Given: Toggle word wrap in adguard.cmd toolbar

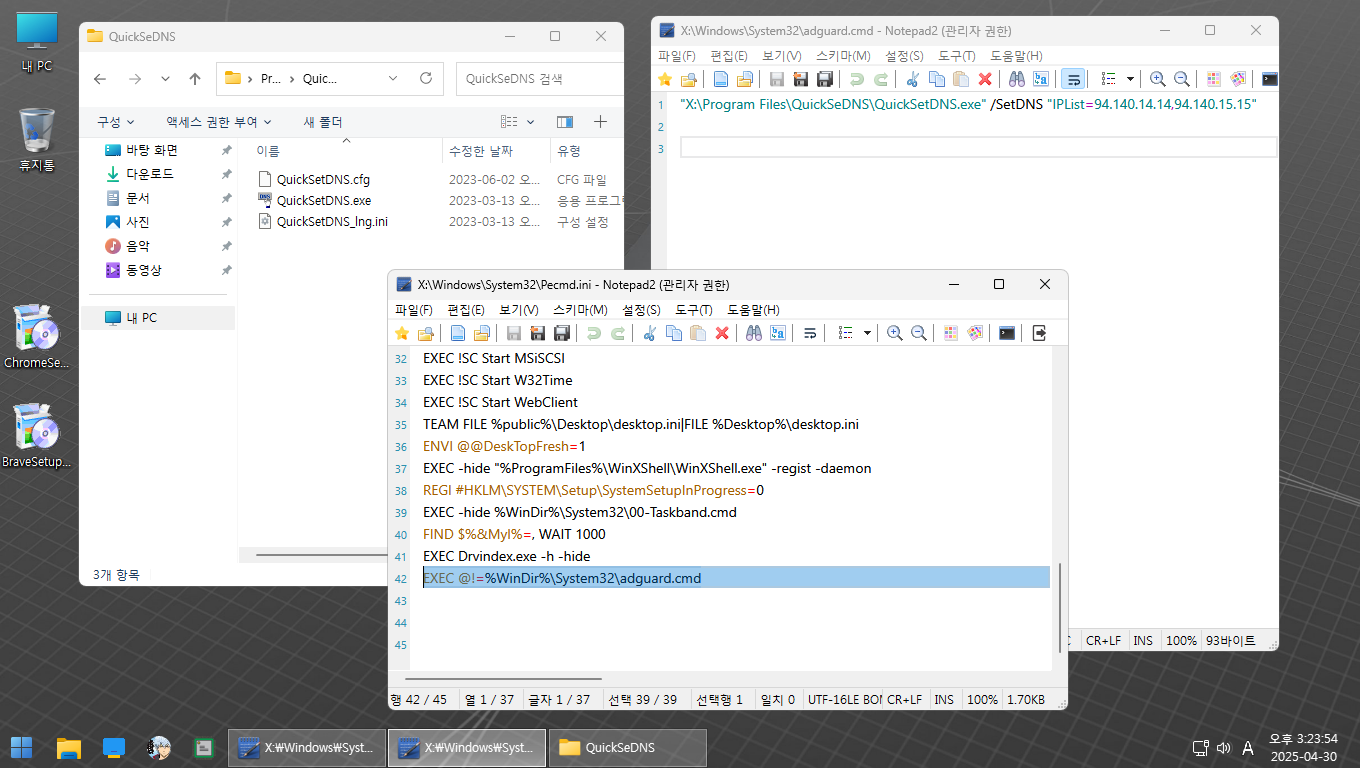Looking at the screenshot, I should pos(1073,79).
